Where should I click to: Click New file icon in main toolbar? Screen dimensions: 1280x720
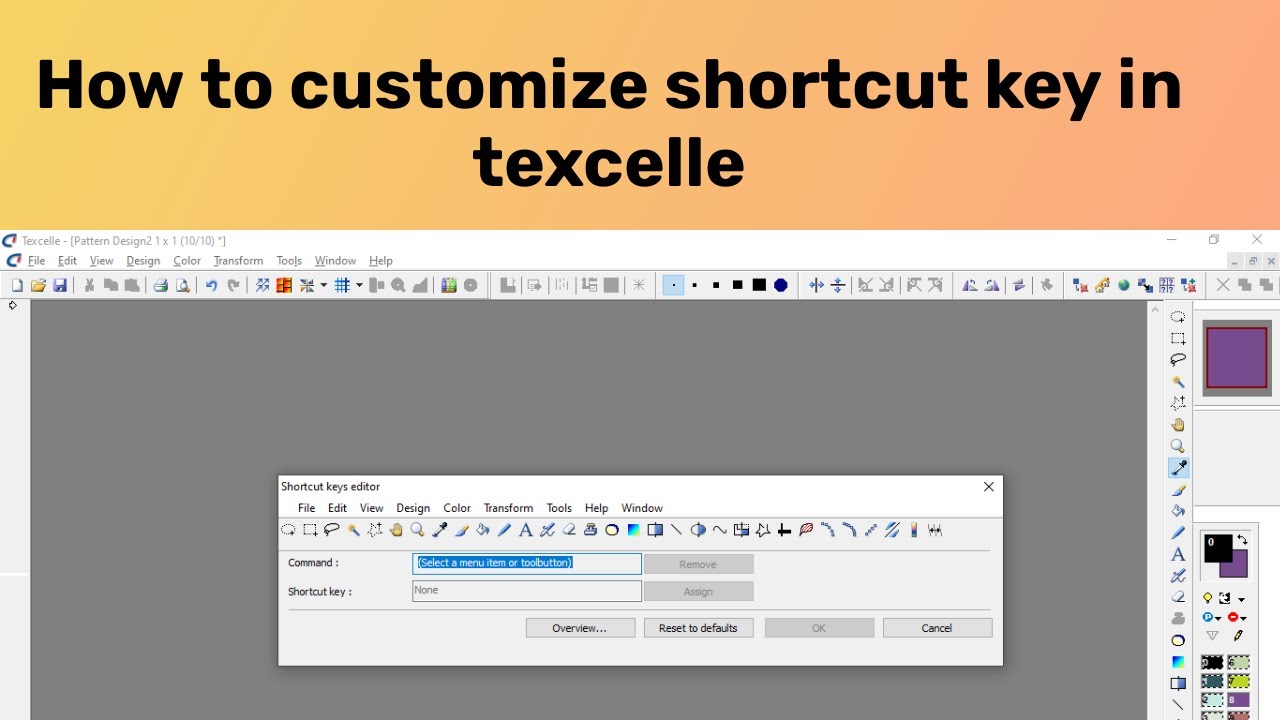click(x=17, y=286)
